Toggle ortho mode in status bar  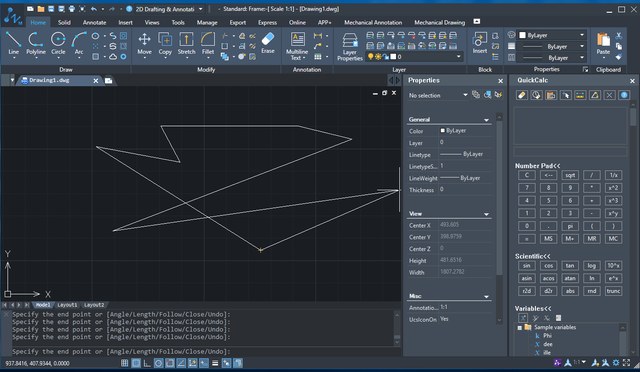147,363
